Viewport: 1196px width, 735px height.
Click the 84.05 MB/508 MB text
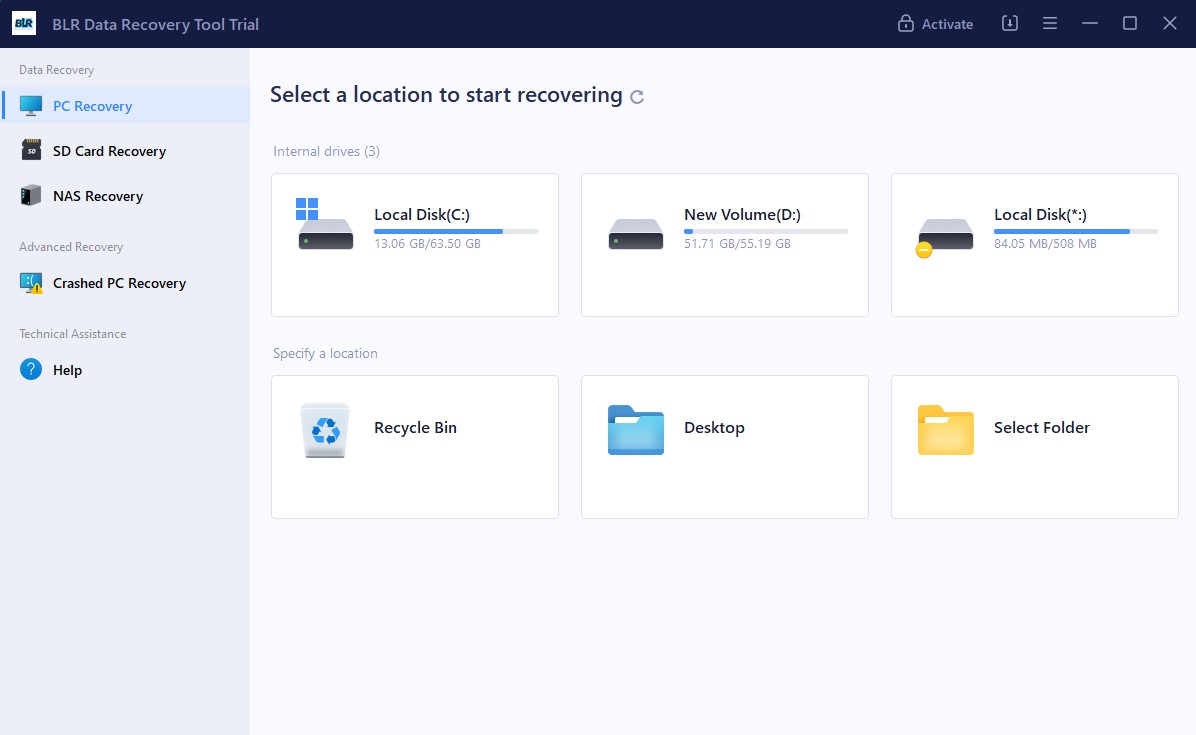pos(1045,243)
